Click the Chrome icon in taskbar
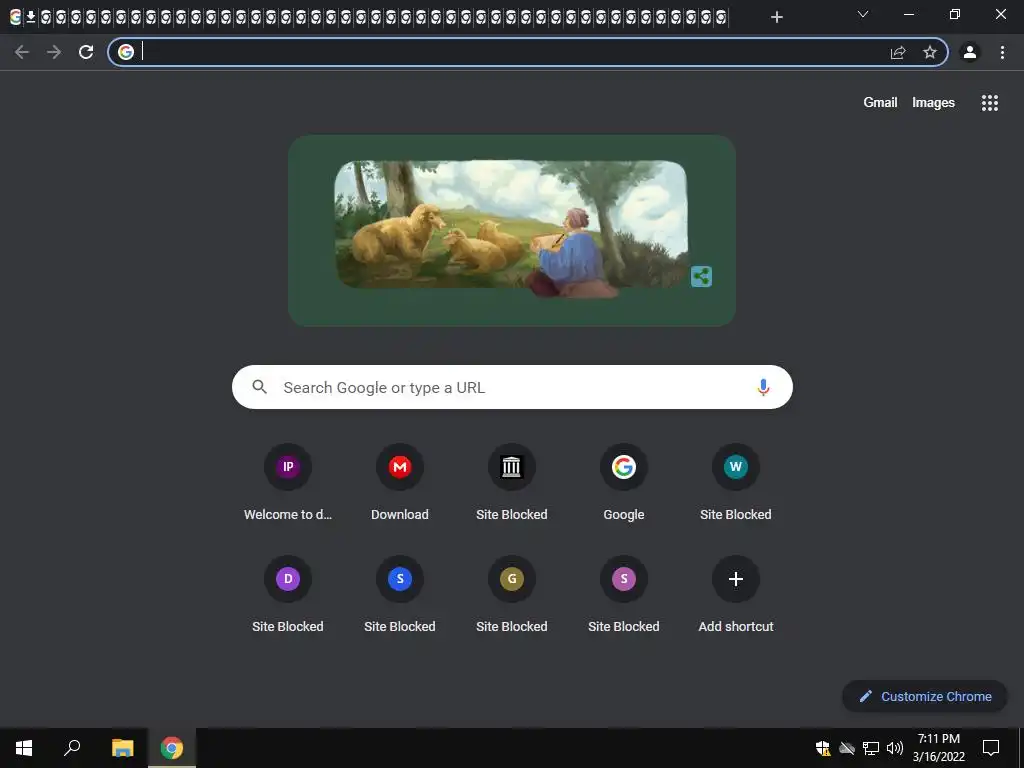Screen dimensions: 1024x768 (172, 748)
